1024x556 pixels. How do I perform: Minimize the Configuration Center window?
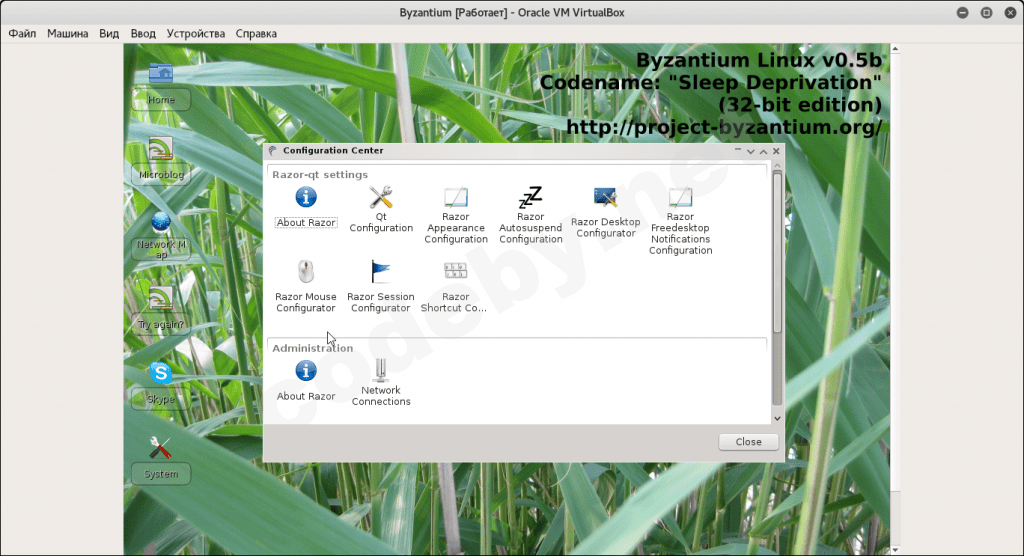click(x=738, y=150)
